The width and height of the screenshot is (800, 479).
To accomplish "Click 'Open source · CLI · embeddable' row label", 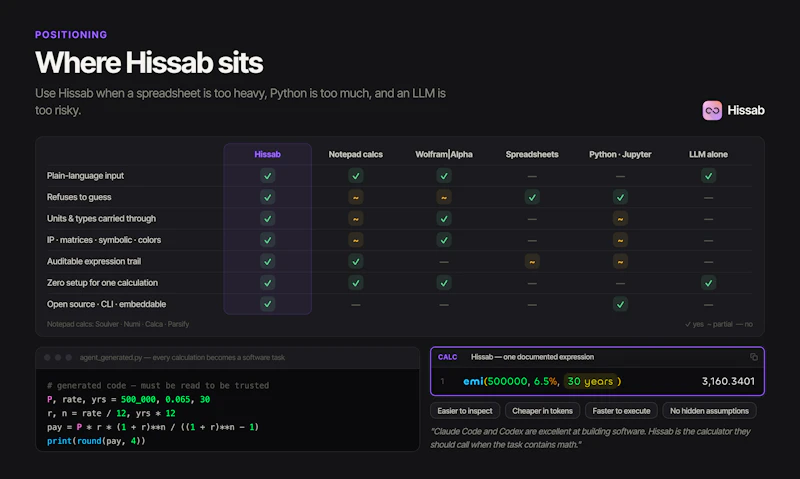I will (107, 304).
